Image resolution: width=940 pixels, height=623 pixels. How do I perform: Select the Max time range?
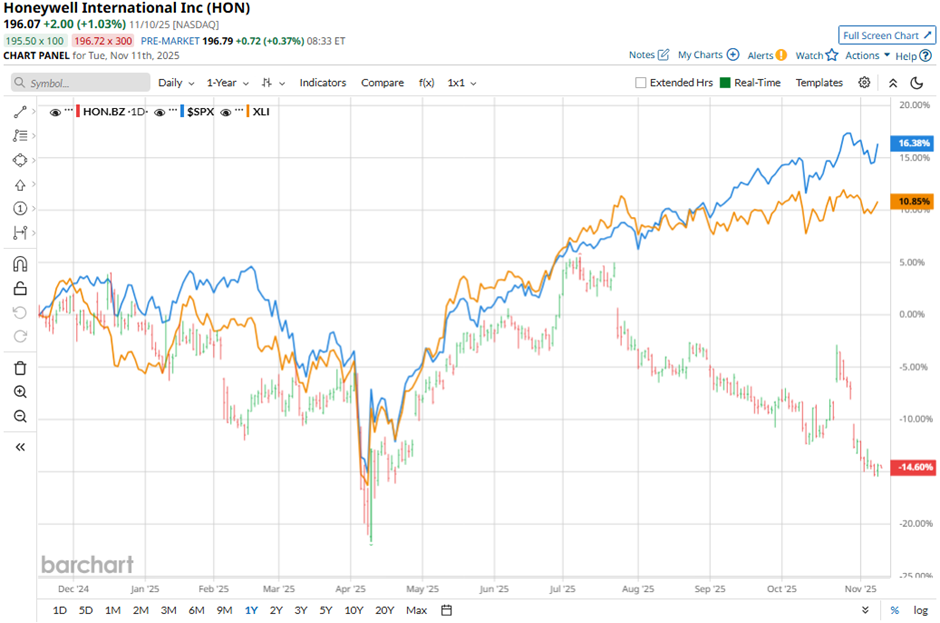tap(416, 610)
